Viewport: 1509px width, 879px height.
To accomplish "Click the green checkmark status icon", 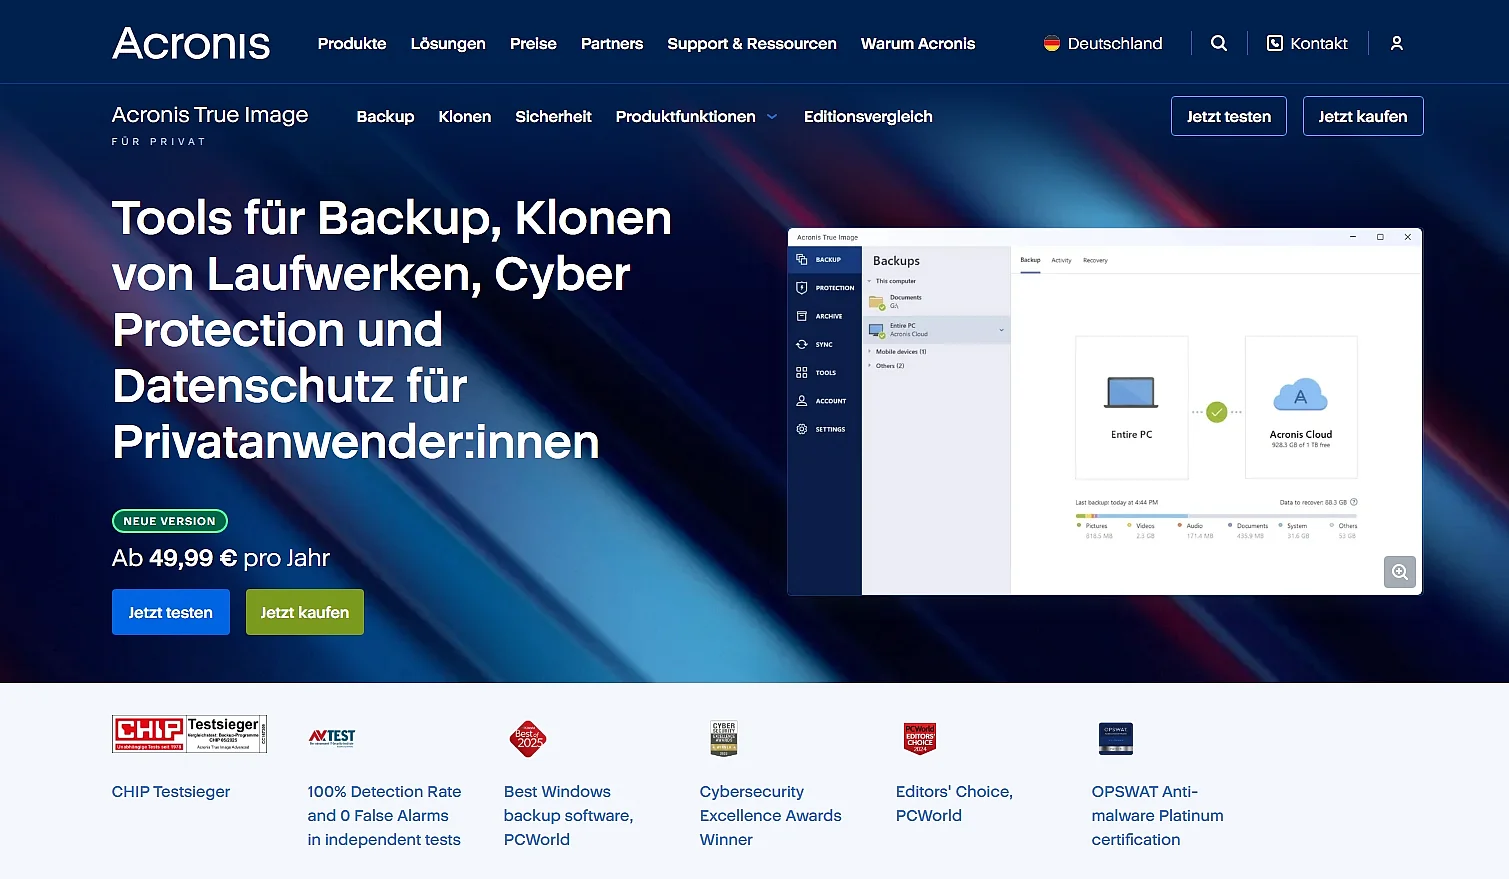I will (x=1216, y=412).
